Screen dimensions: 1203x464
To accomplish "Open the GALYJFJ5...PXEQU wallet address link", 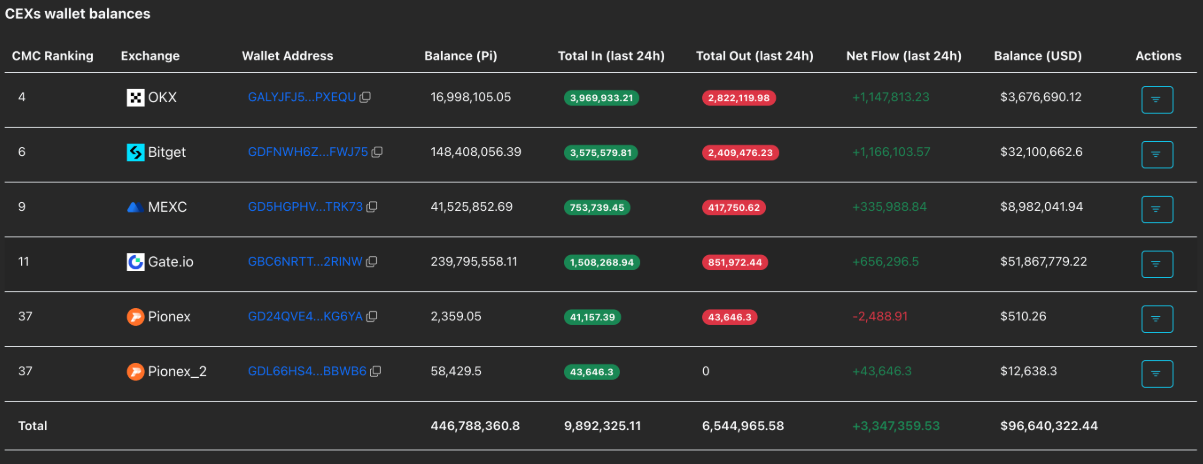I will point(301,98).
